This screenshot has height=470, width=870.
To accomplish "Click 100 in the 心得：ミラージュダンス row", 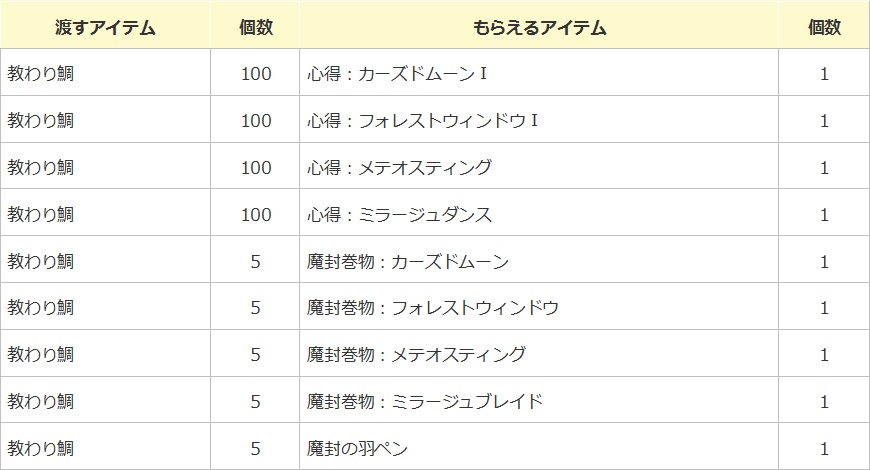I will (x=256, y=215).
